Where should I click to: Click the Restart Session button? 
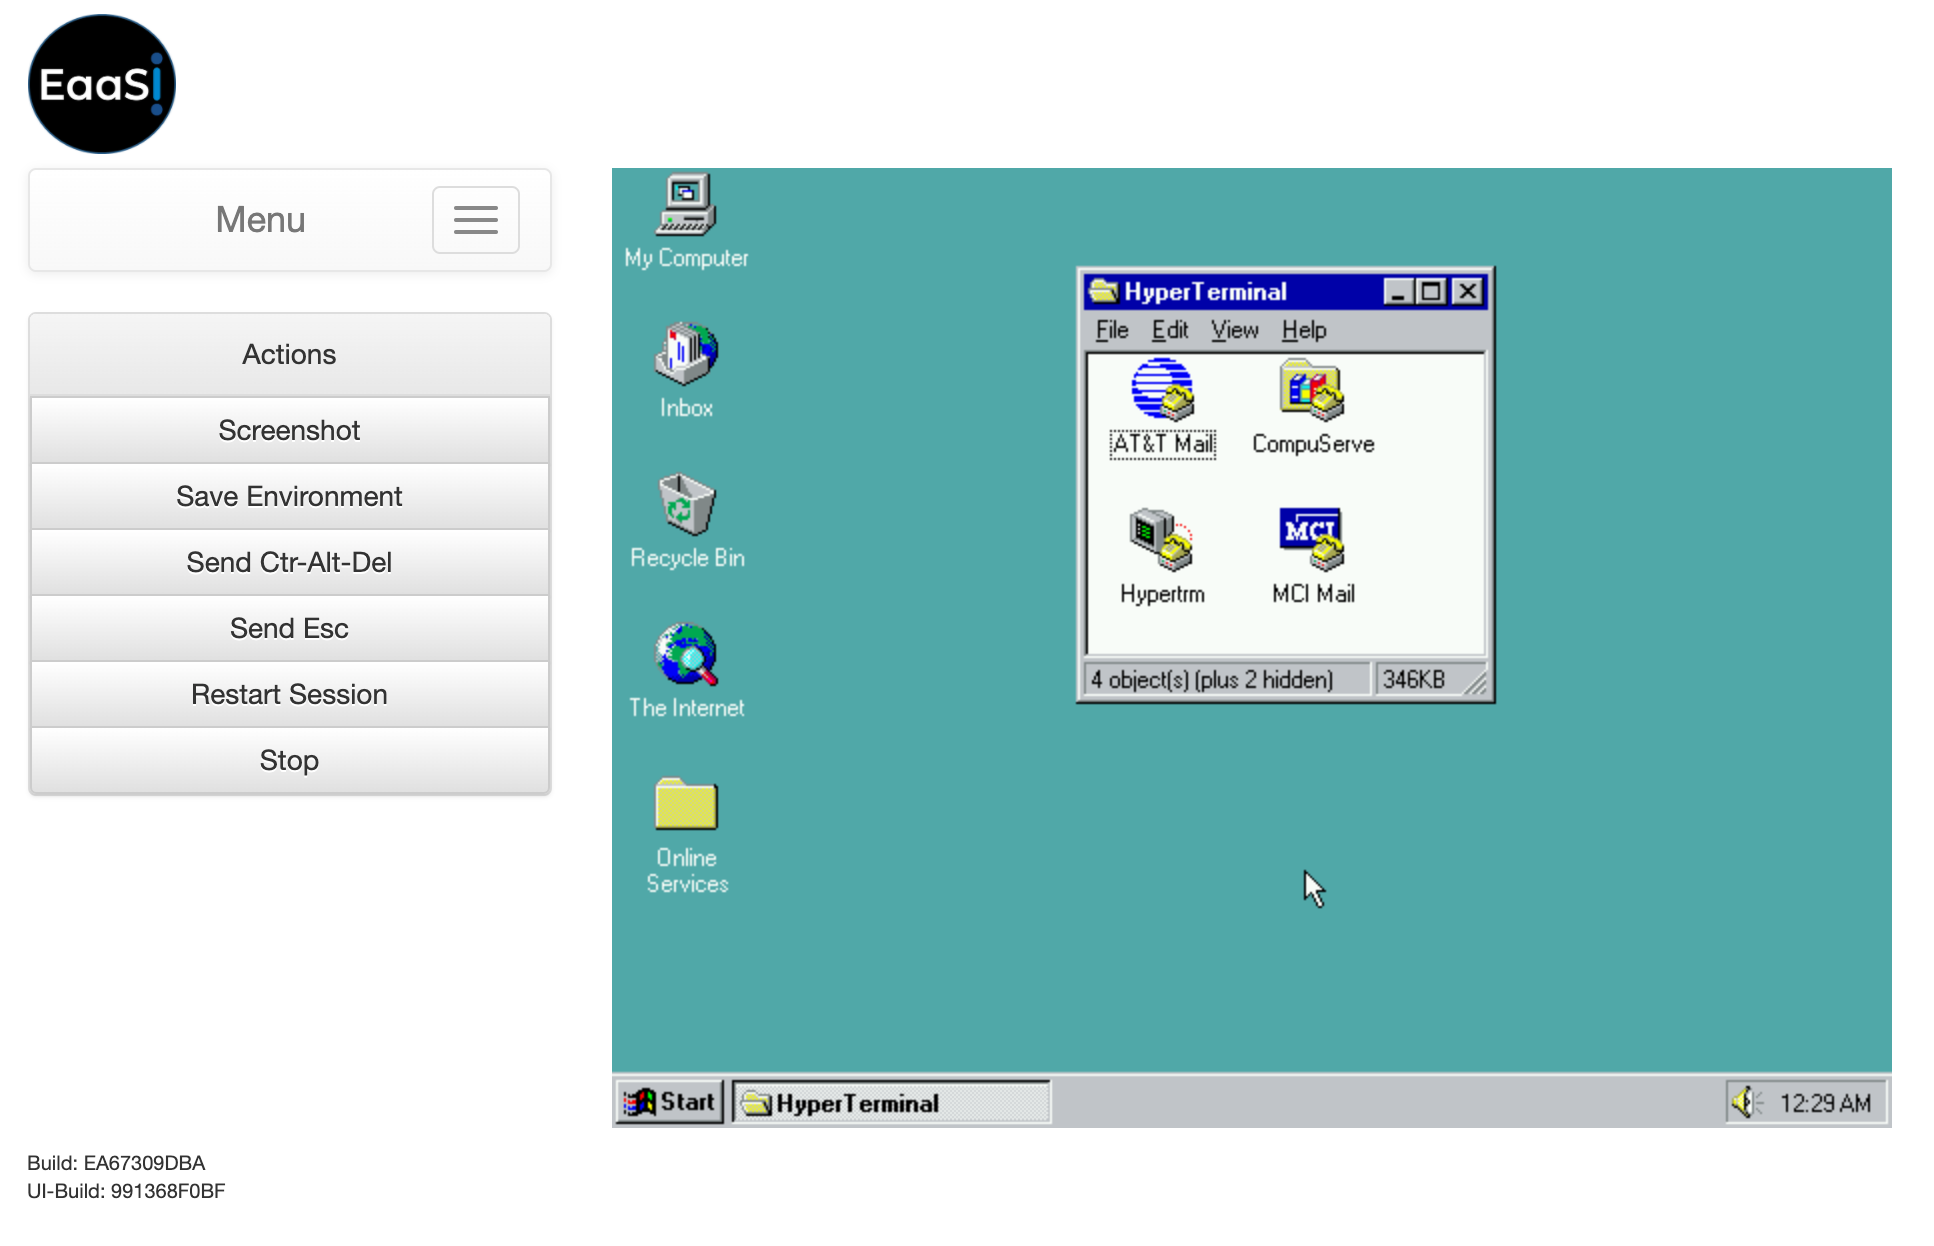(289, 694)
